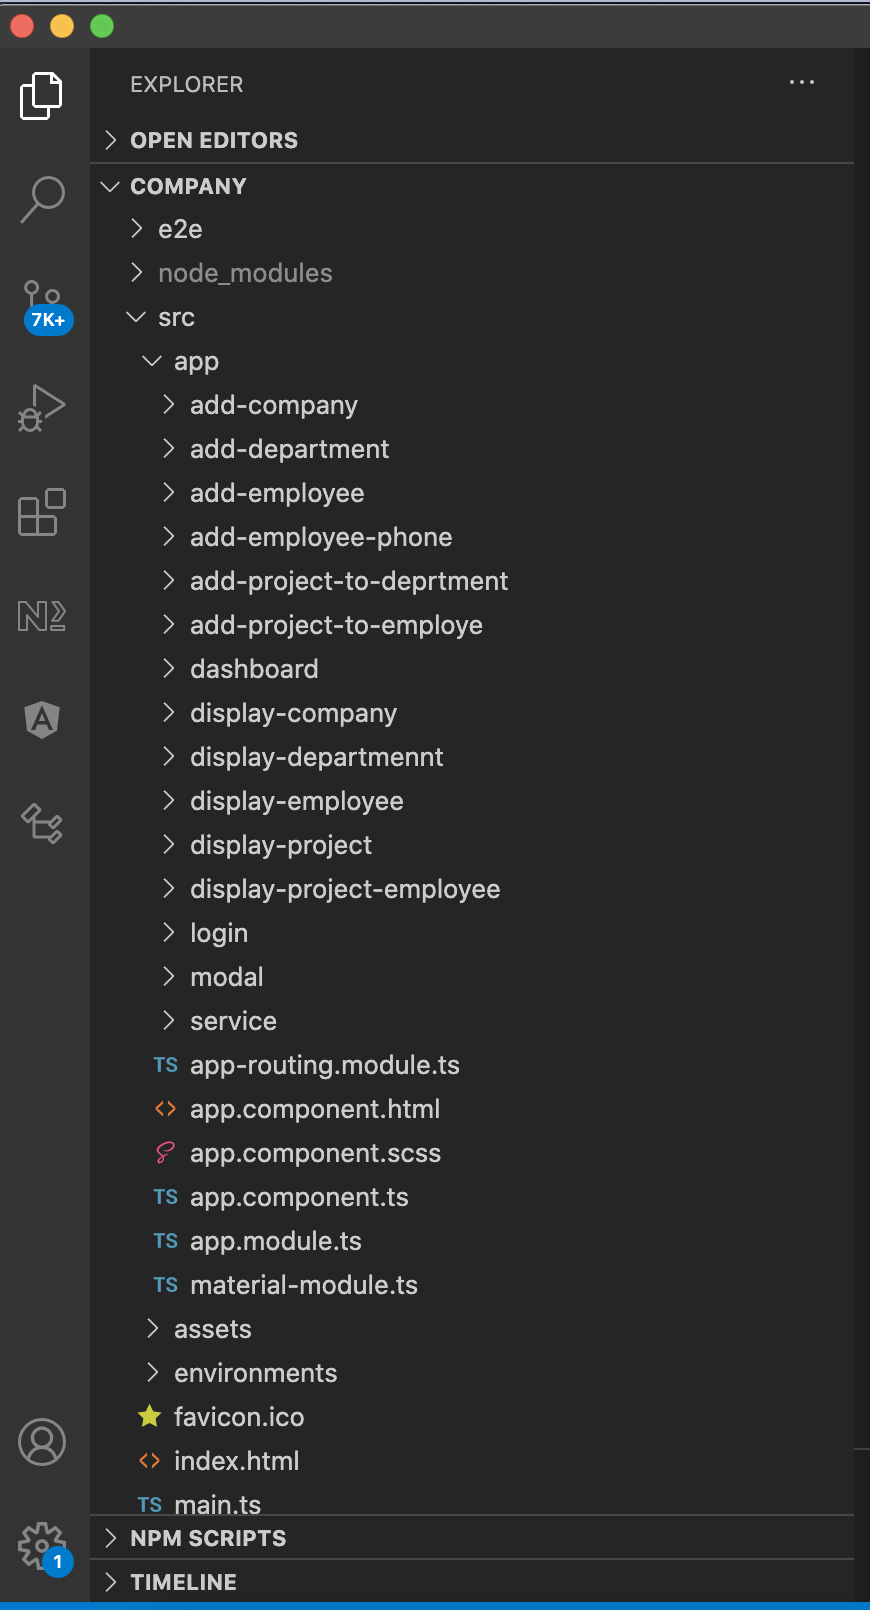
Task: Open app-routing.module.ts file
Action: tap(324, 1065)
